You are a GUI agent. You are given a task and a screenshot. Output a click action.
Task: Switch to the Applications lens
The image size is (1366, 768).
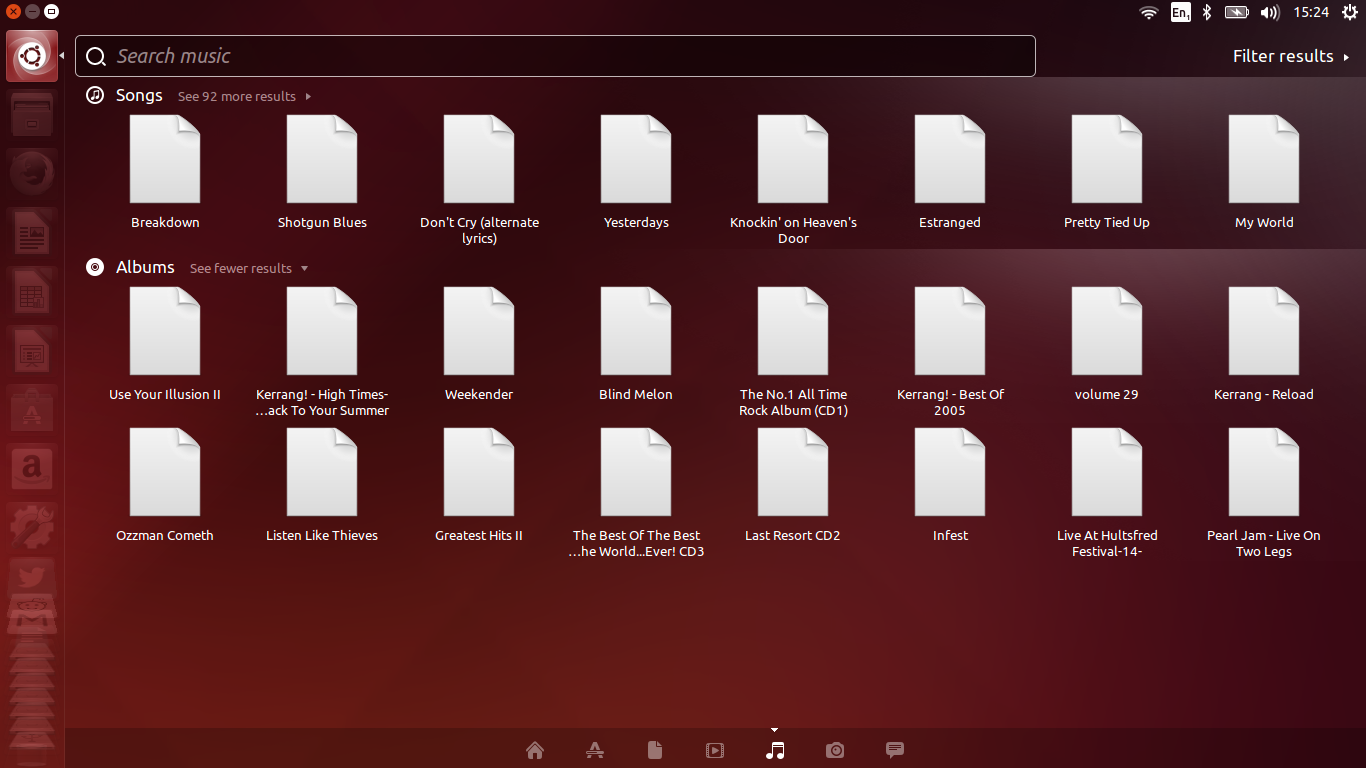[595, 750]
